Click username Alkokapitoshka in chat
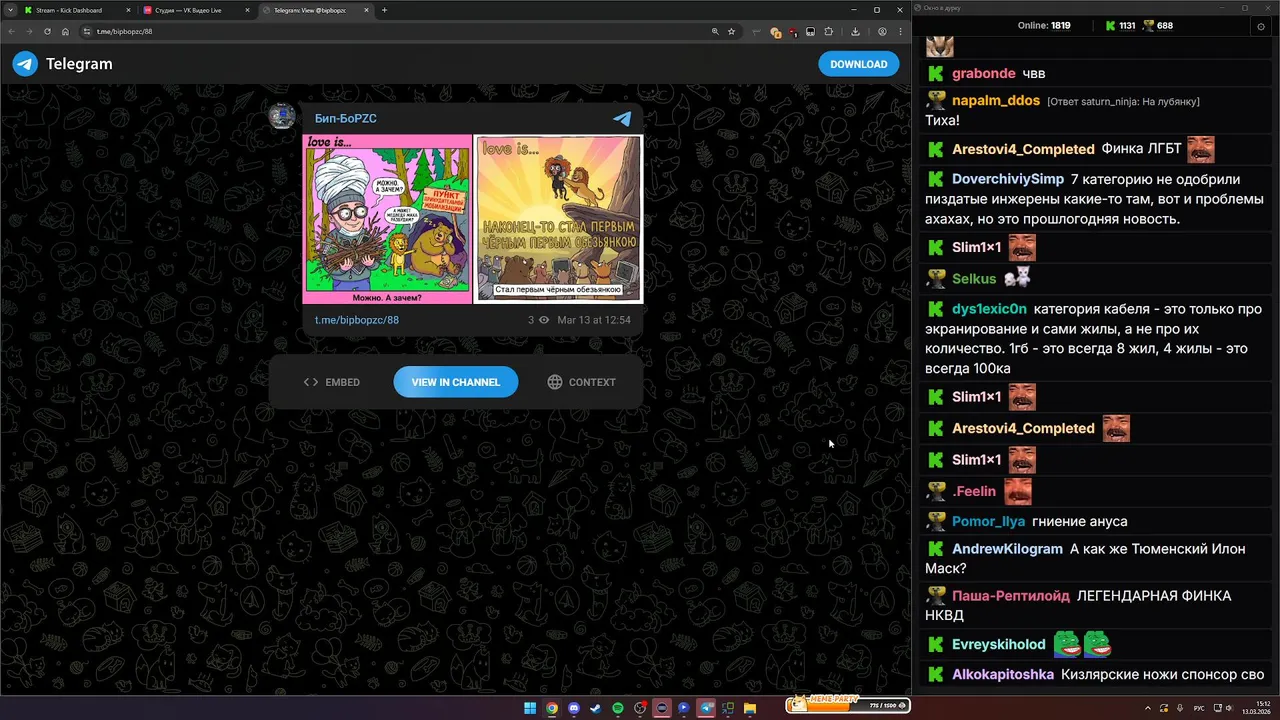Viewport: 1280px width, 720px height. [1003, 675]
